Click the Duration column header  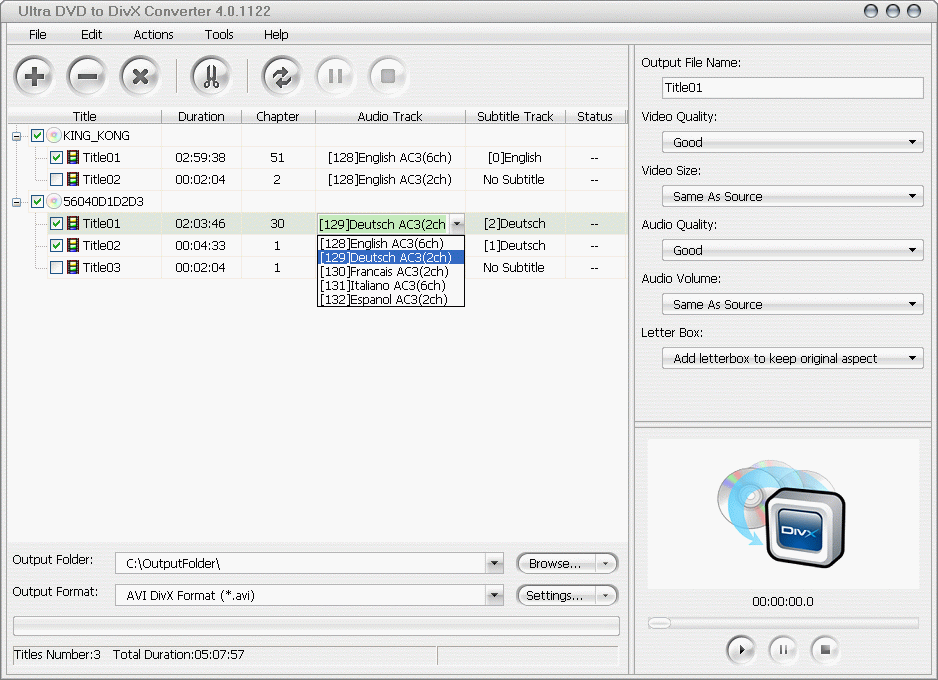pyautogui.click(x=201, y=117)
